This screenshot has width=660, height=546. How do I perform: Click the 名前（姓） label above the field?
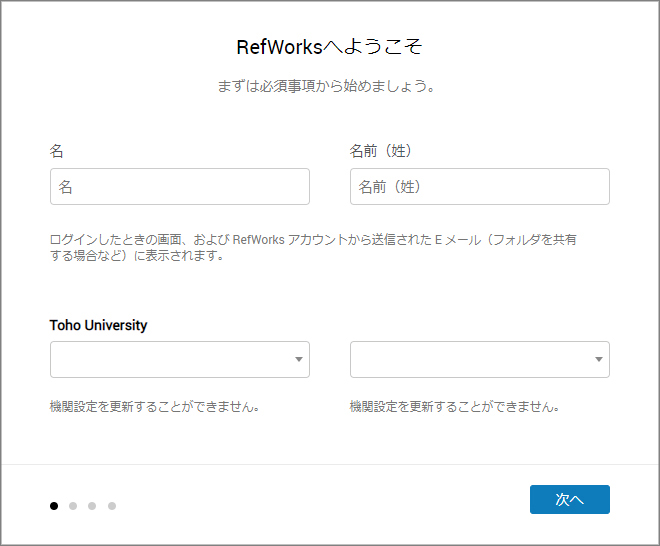381,151
